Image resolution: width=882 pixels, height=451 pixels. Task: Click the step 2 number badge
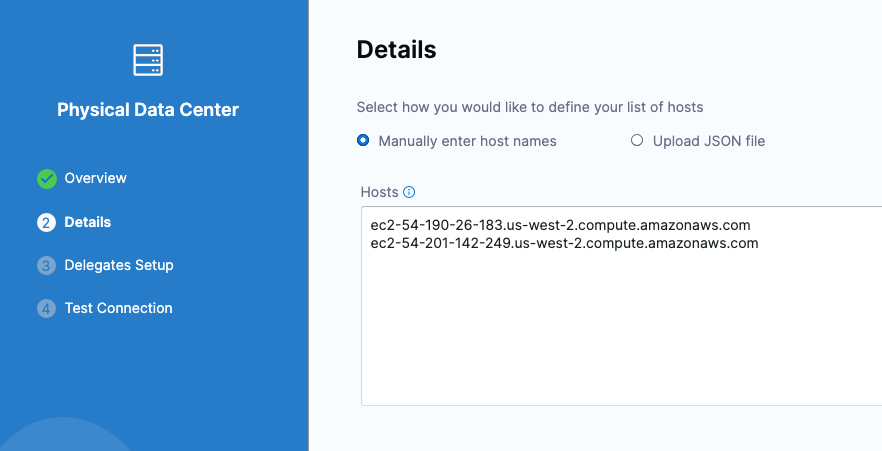click(x=47, y=223)
